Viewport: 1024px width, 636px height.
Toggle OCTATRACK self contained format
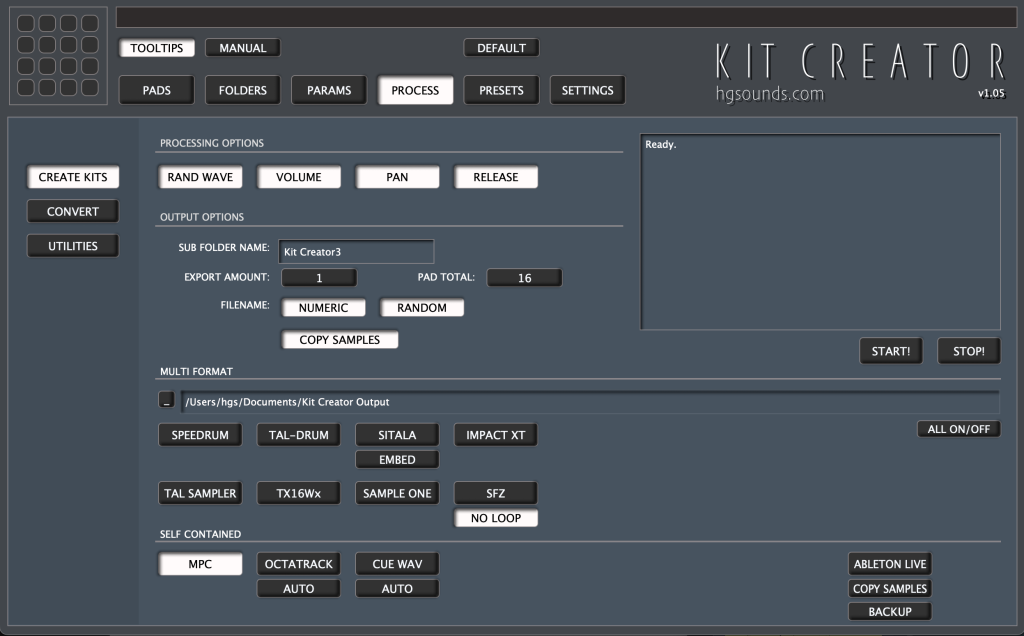click(298, 564)
